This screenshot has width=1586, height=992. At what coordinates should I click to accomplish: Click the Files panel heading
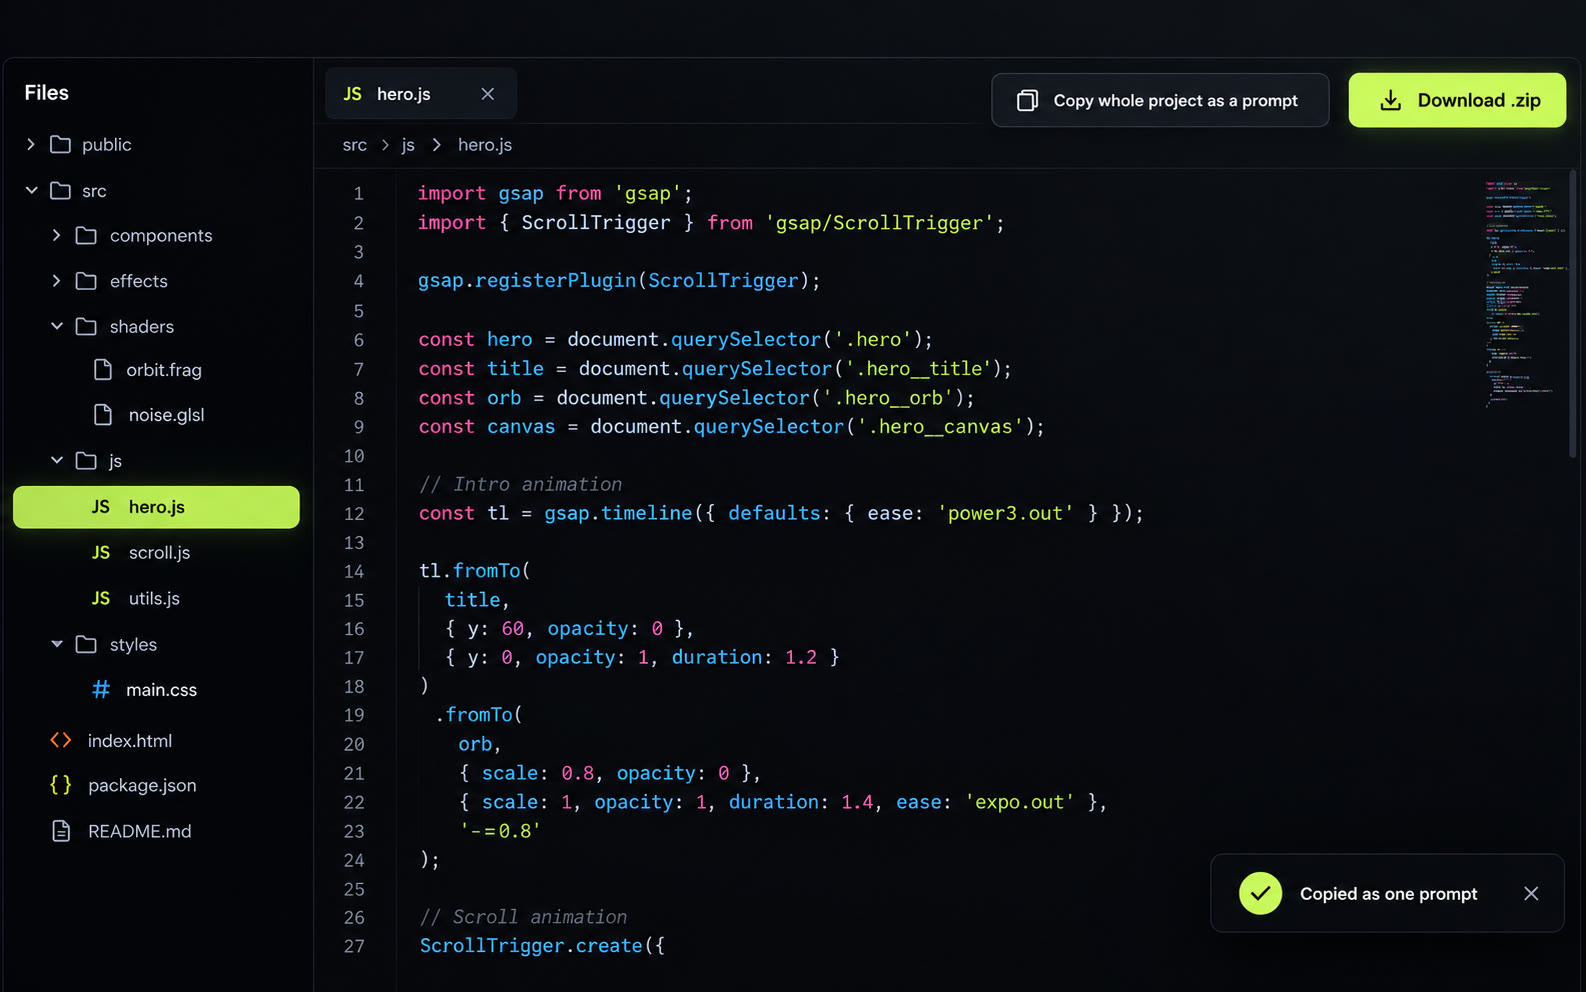coord(47,93)
